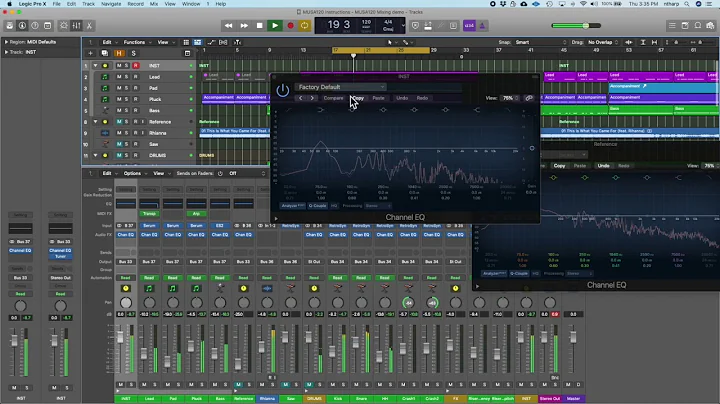Open Editors scissors icon
This screenshot has height=404, width=720.
(x=90, y=26)
